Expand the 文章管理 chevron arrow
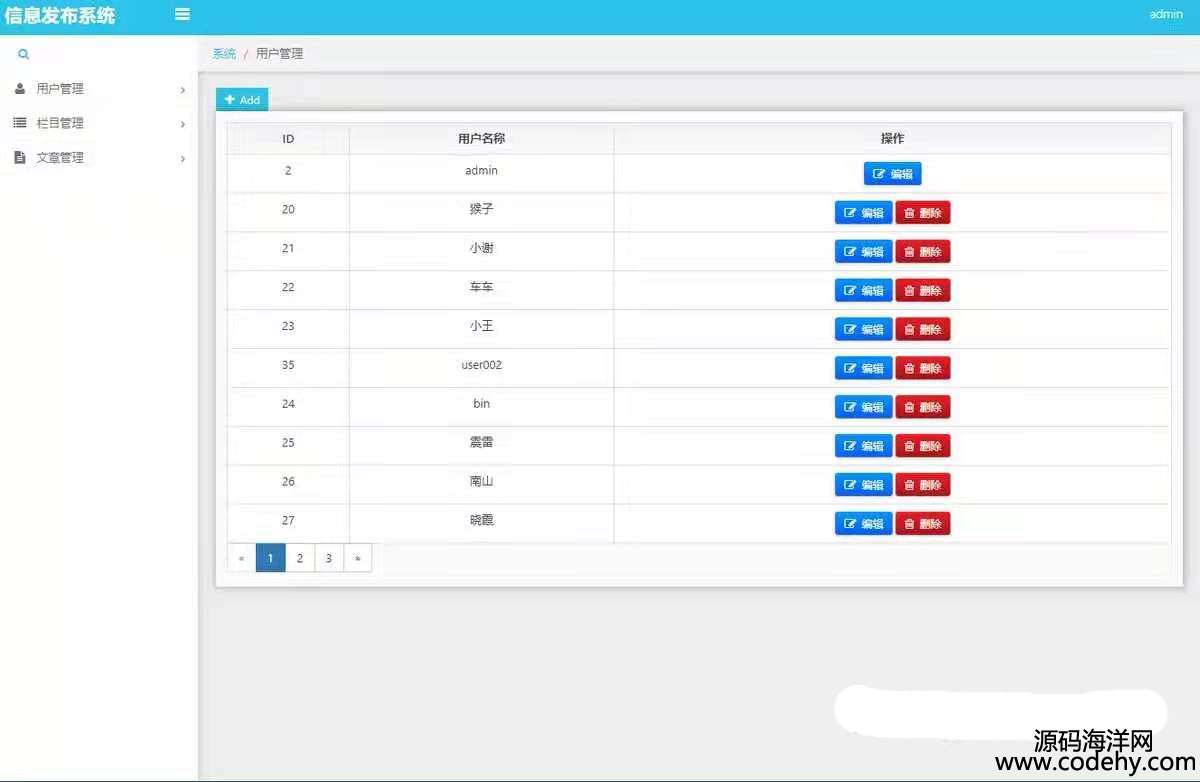 click(183, 159)
